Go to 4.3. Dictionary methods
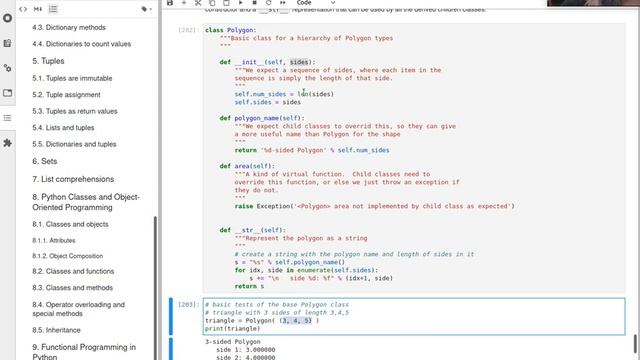The image size is (640, 360). click(69, 27)
